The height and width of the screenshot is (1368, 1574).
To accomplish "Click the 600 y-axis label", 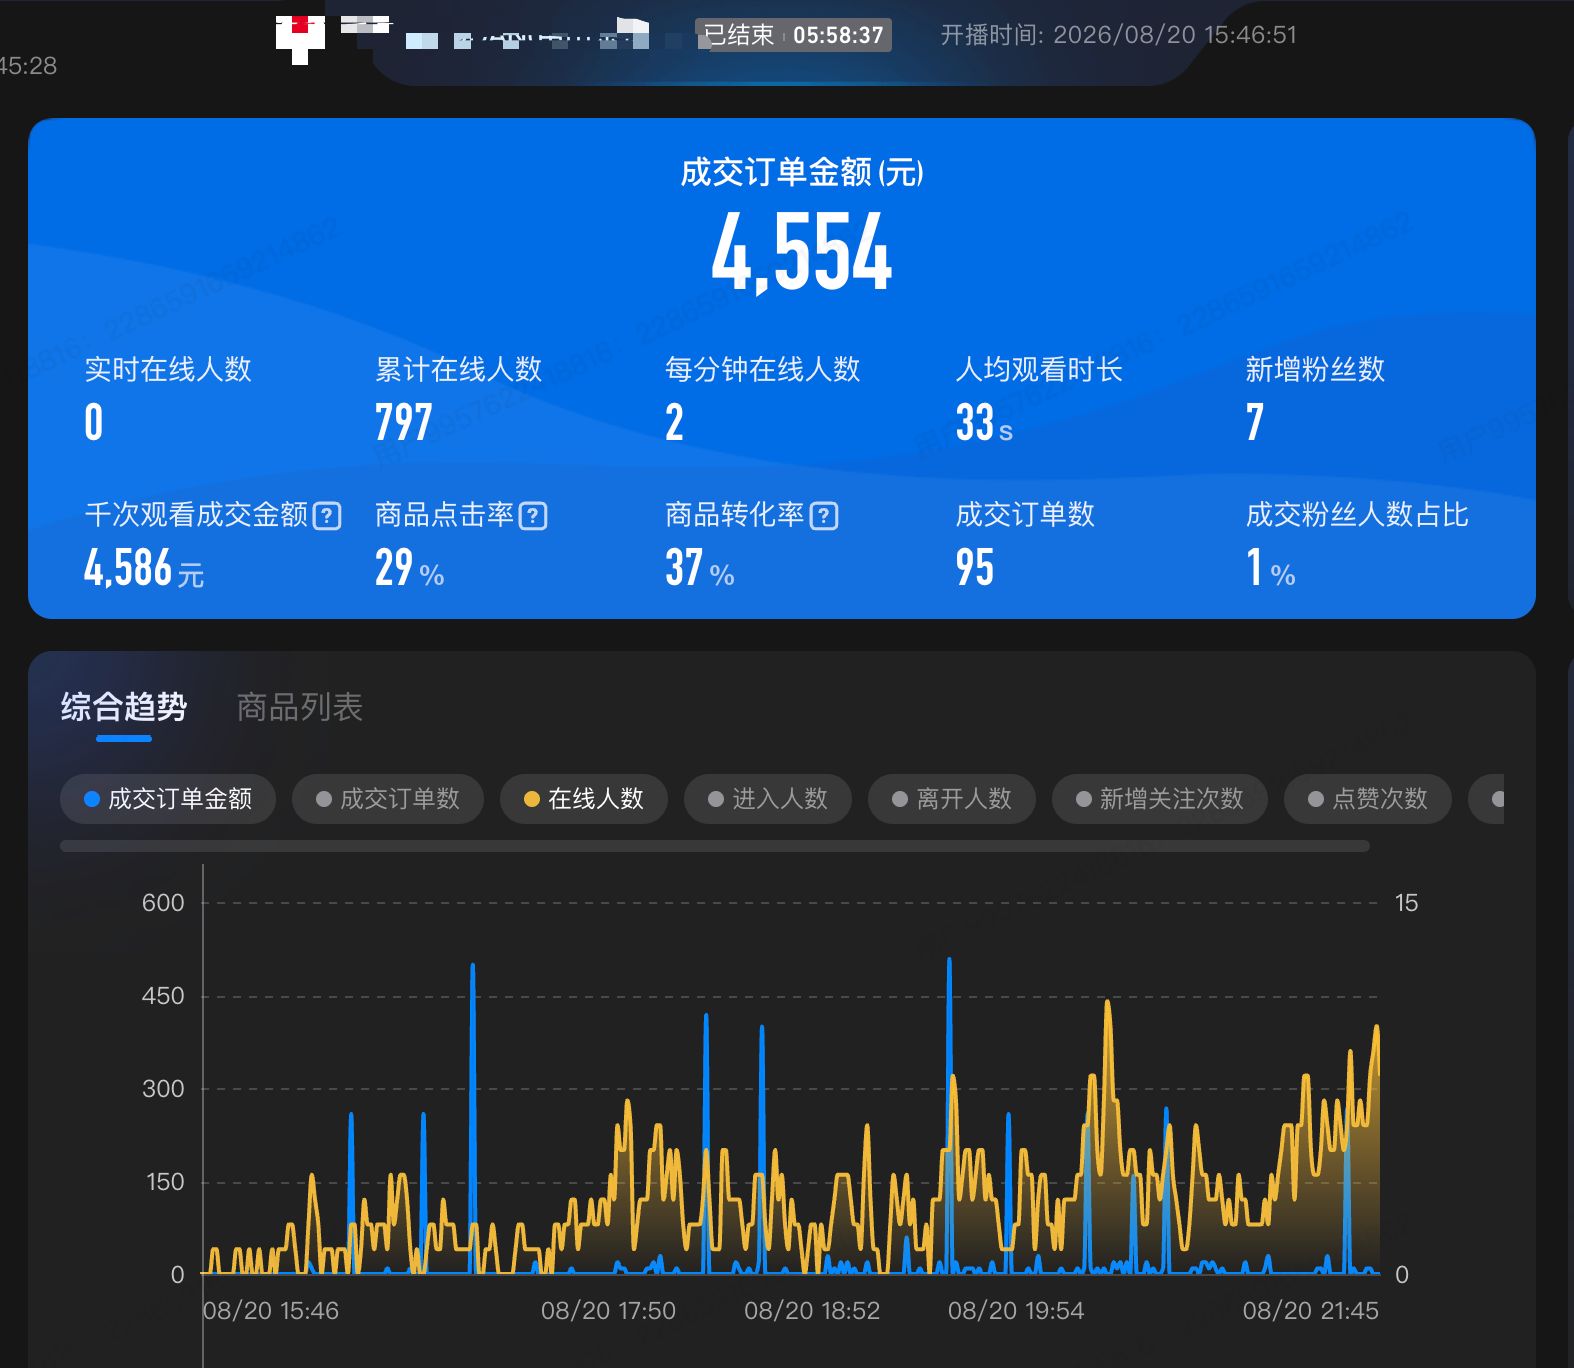I will 163,903.
